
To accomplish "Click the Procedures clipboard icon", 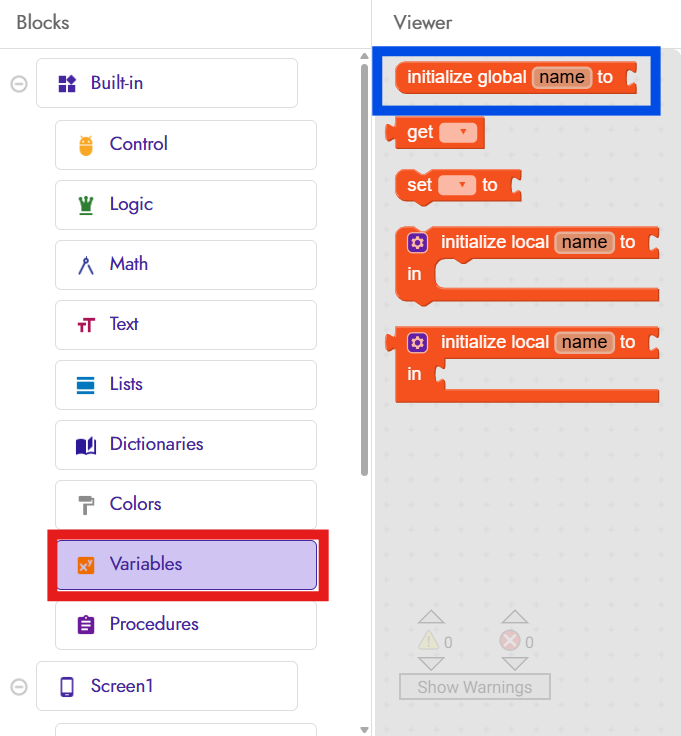I will (86, 625).
